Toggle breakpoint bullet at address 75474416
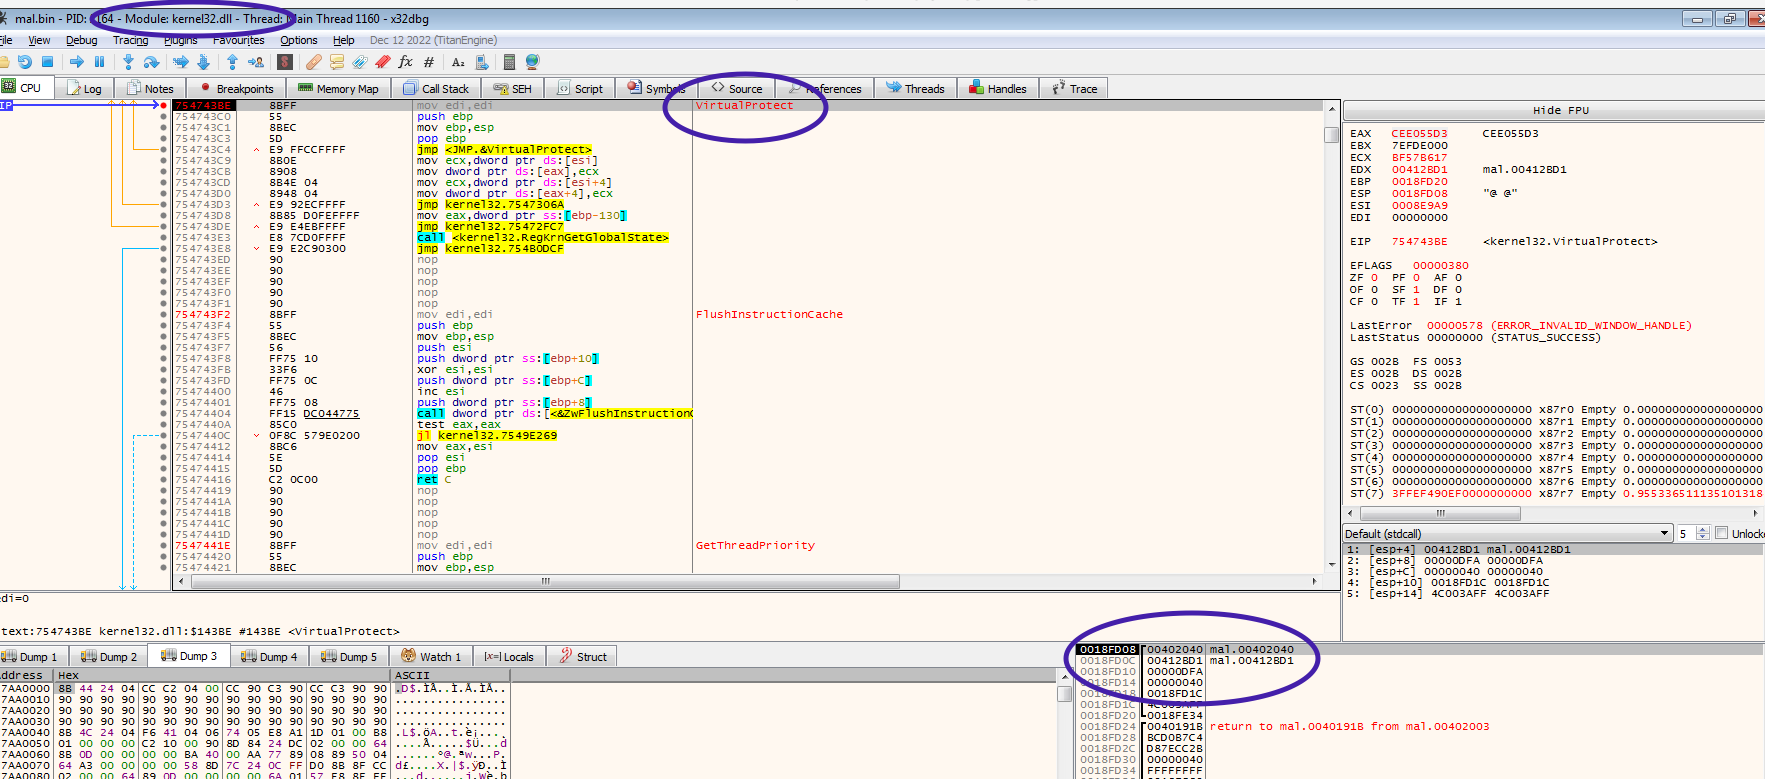 coord(163,479)
